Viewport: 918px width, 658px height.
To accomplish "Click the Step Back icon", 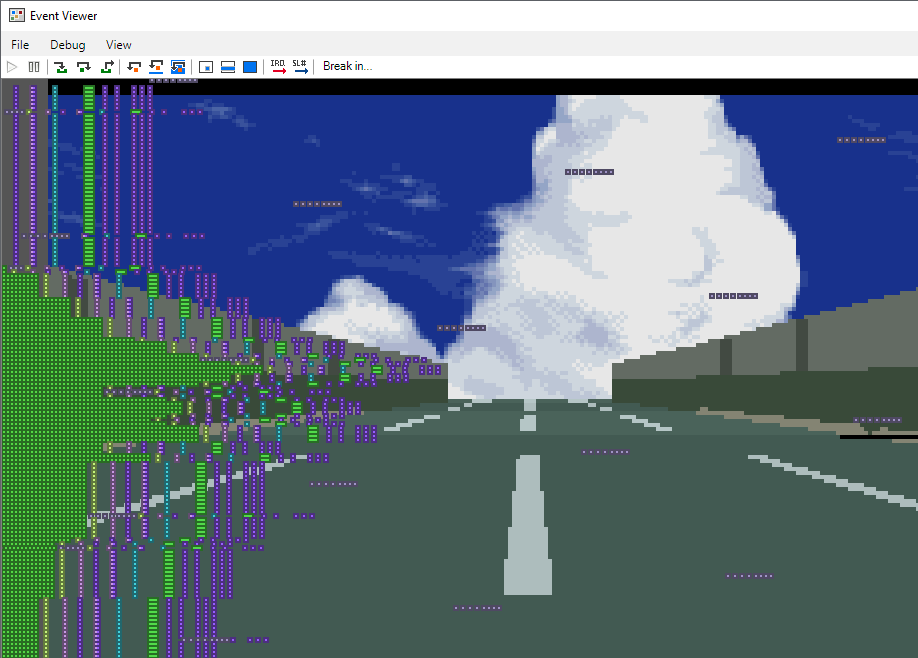I will tap(134, 67).
